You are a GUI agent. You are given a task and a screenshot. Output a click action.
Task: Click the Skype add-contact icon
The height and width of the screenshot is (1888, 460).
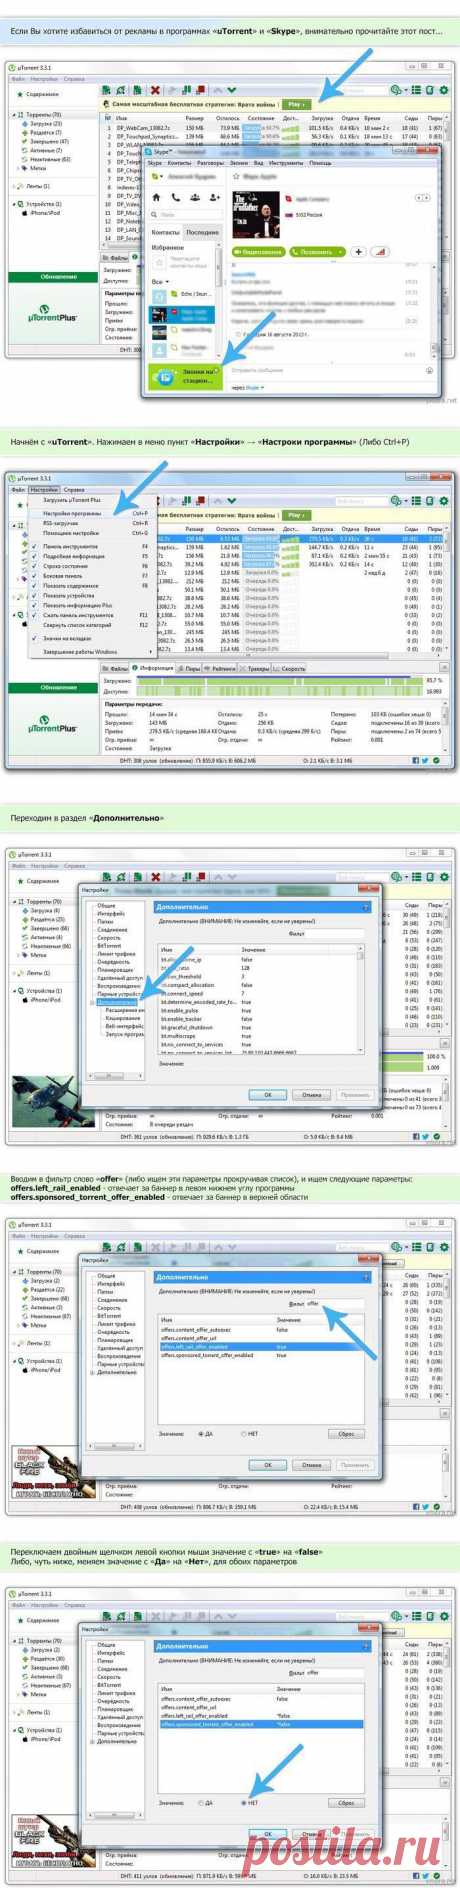click(x=217, y=195)
